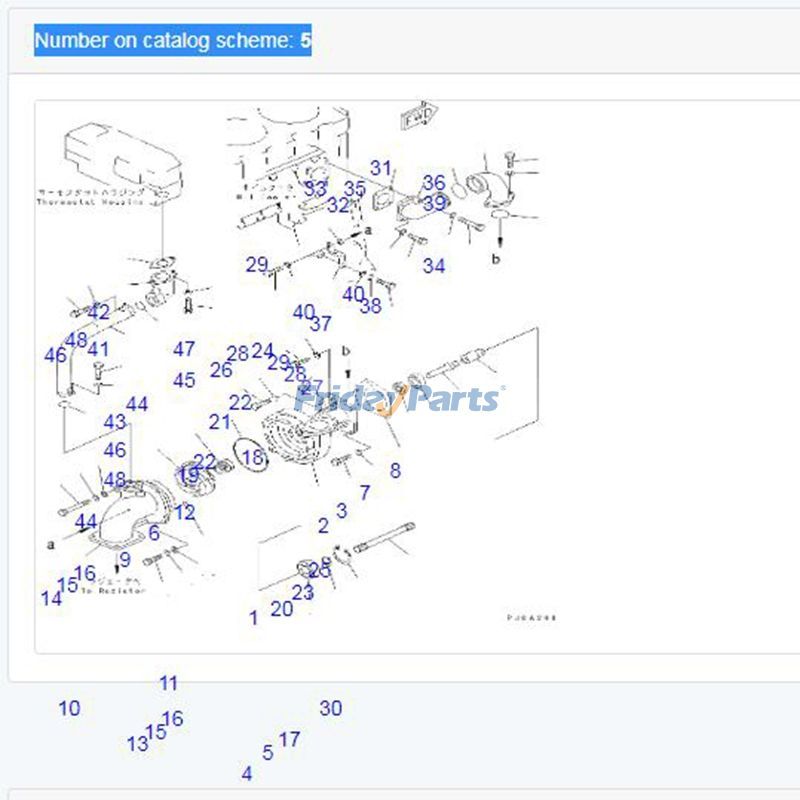Screen dimensions: 800x800
Task: Select part number 20 label
Action: pos(281,608)
